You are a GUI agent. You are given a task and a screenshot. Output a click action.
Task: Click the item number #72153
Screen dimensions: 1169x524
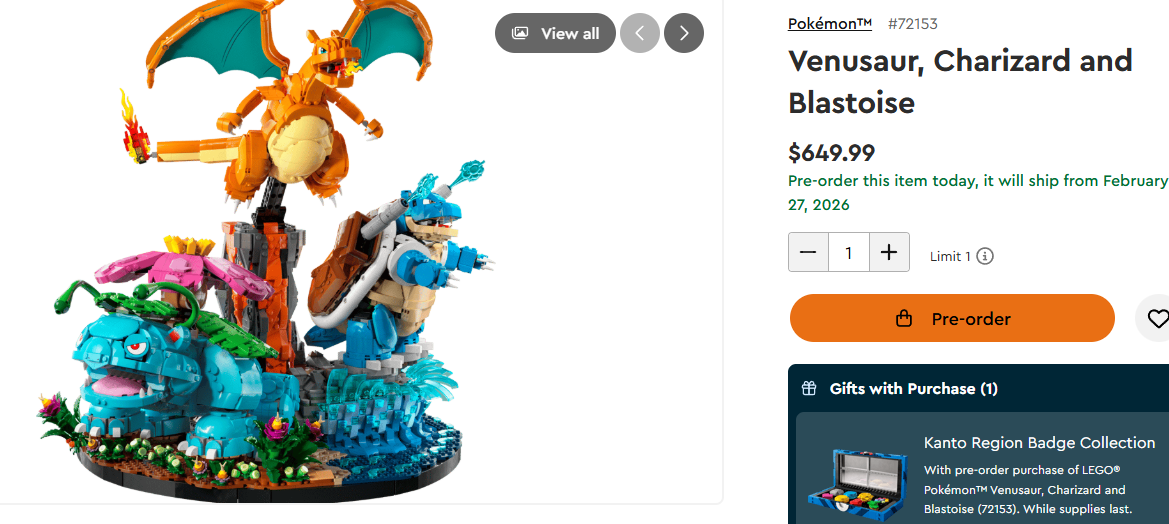click(x=913, y=24)
